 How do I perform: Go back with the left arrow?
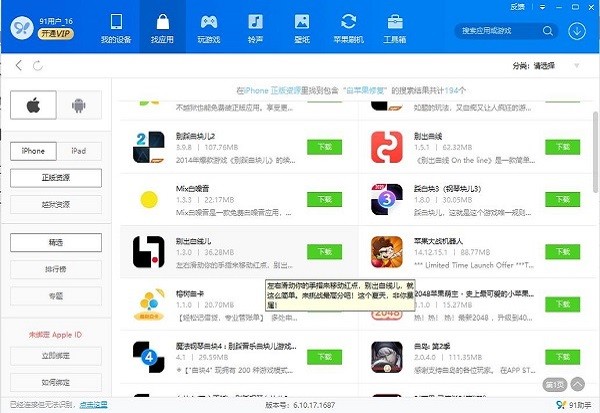18,65
